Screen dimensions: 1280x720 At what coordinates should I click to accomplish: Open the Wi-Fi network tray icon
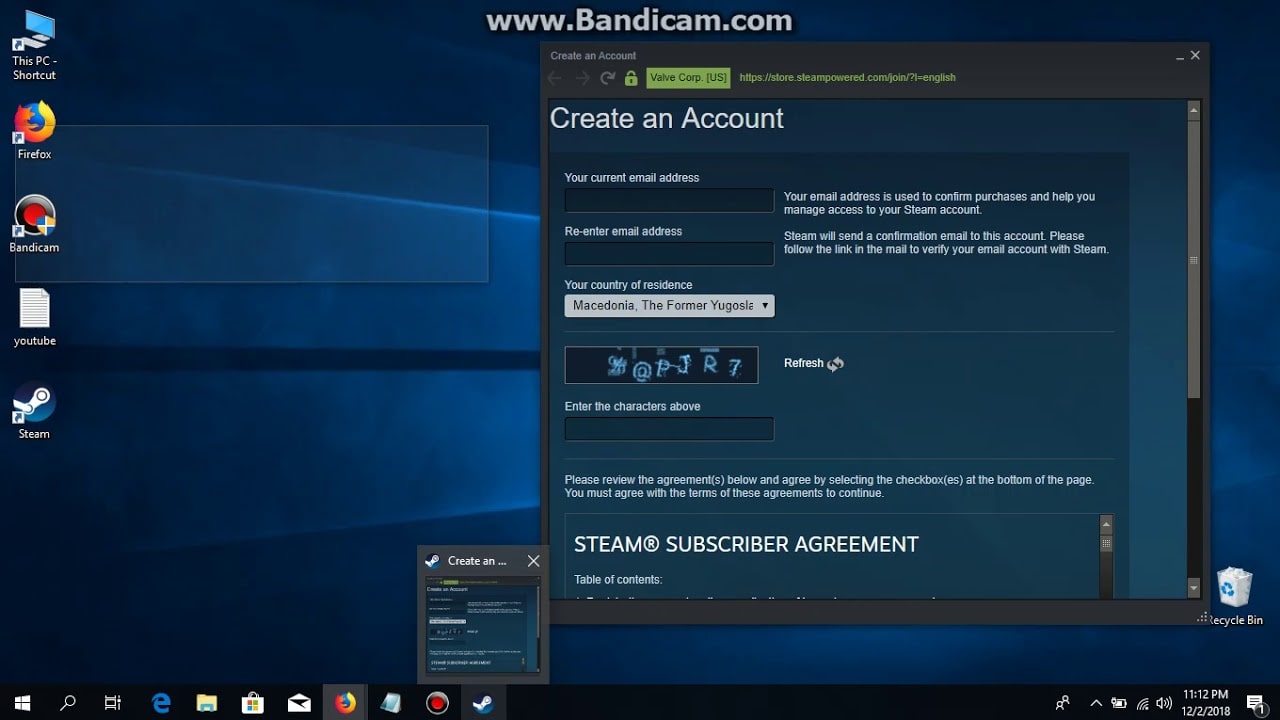(1142, 703)
